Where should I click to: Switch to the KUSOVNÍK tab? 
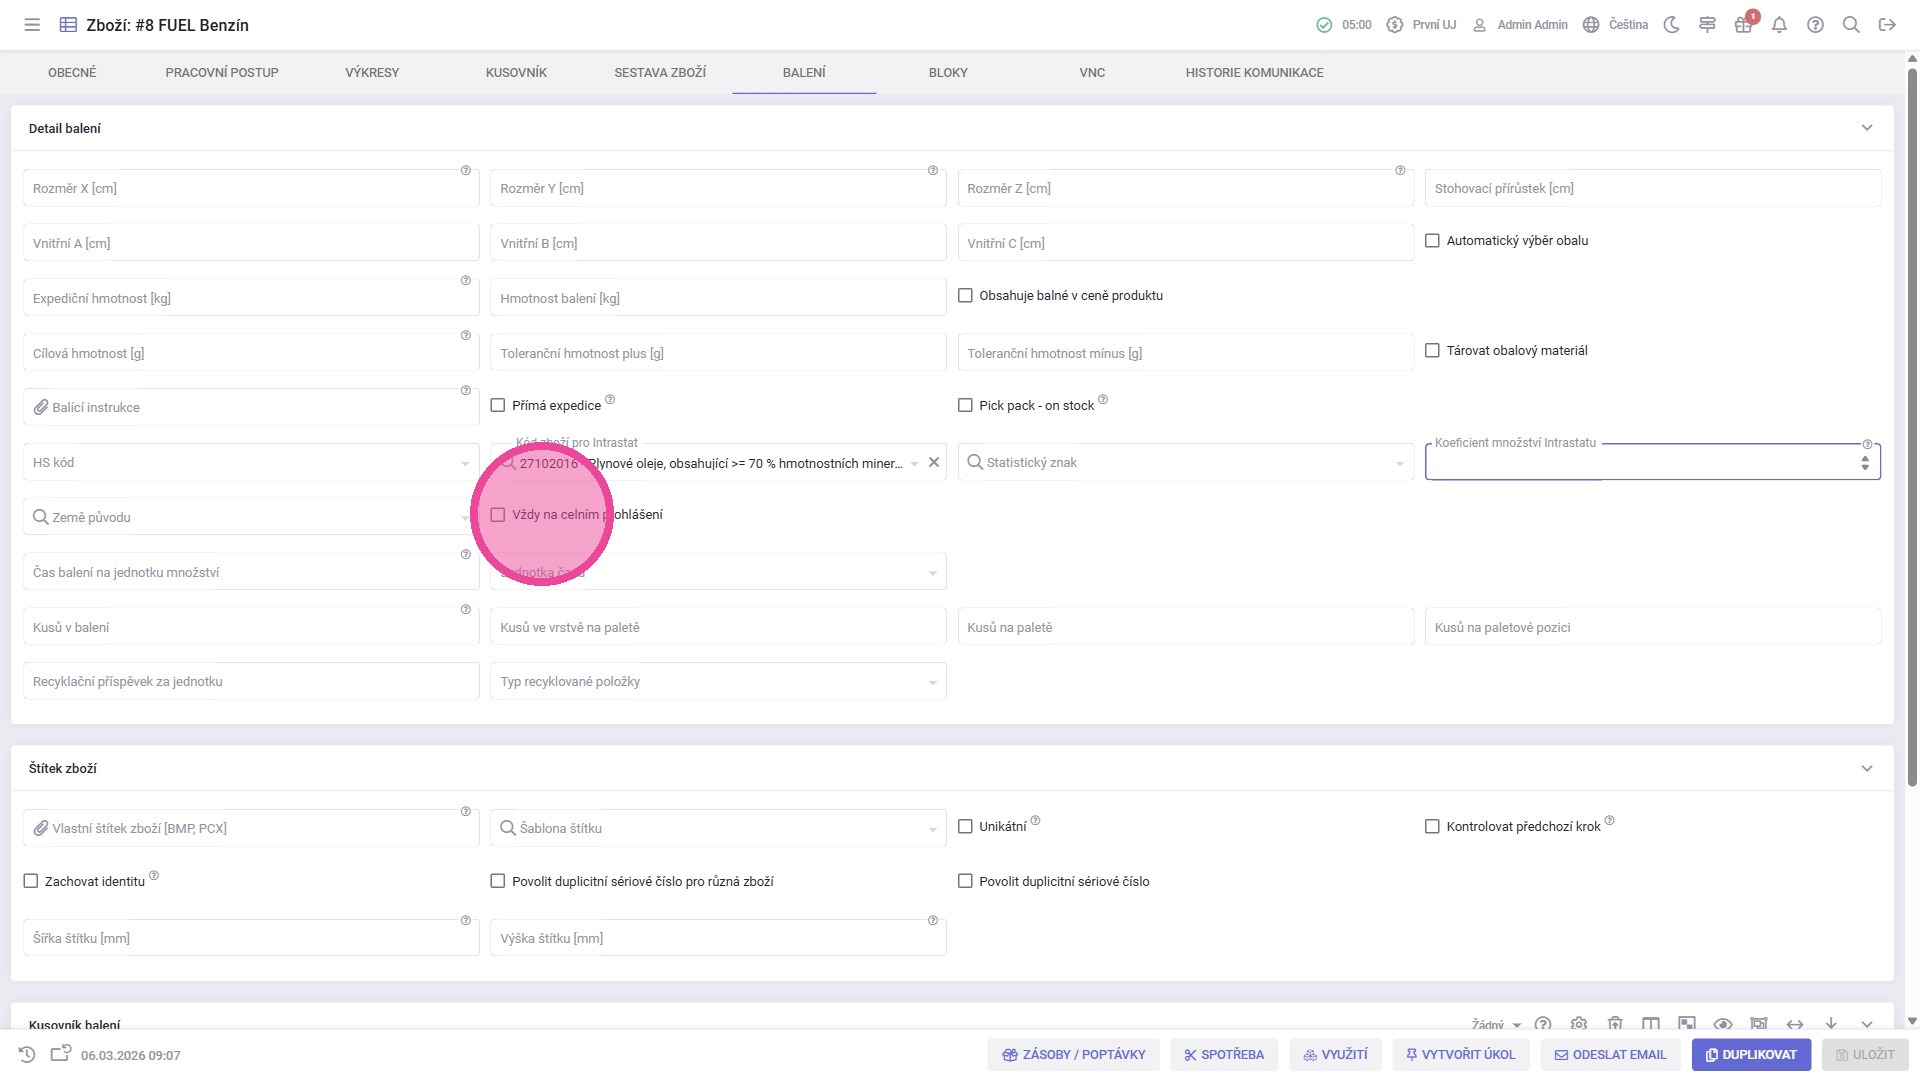(x=516, y=73)
